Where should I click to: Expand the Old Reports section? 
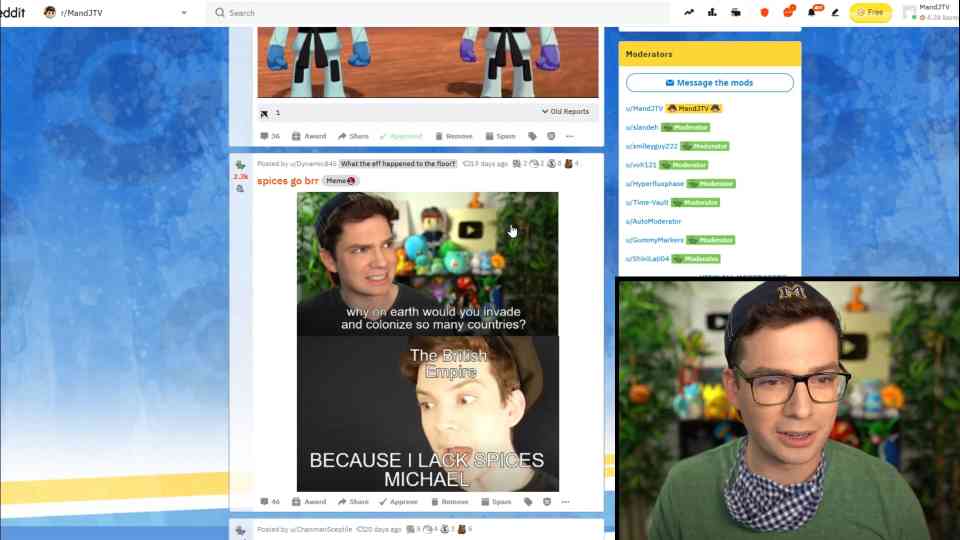coord(565,112)
